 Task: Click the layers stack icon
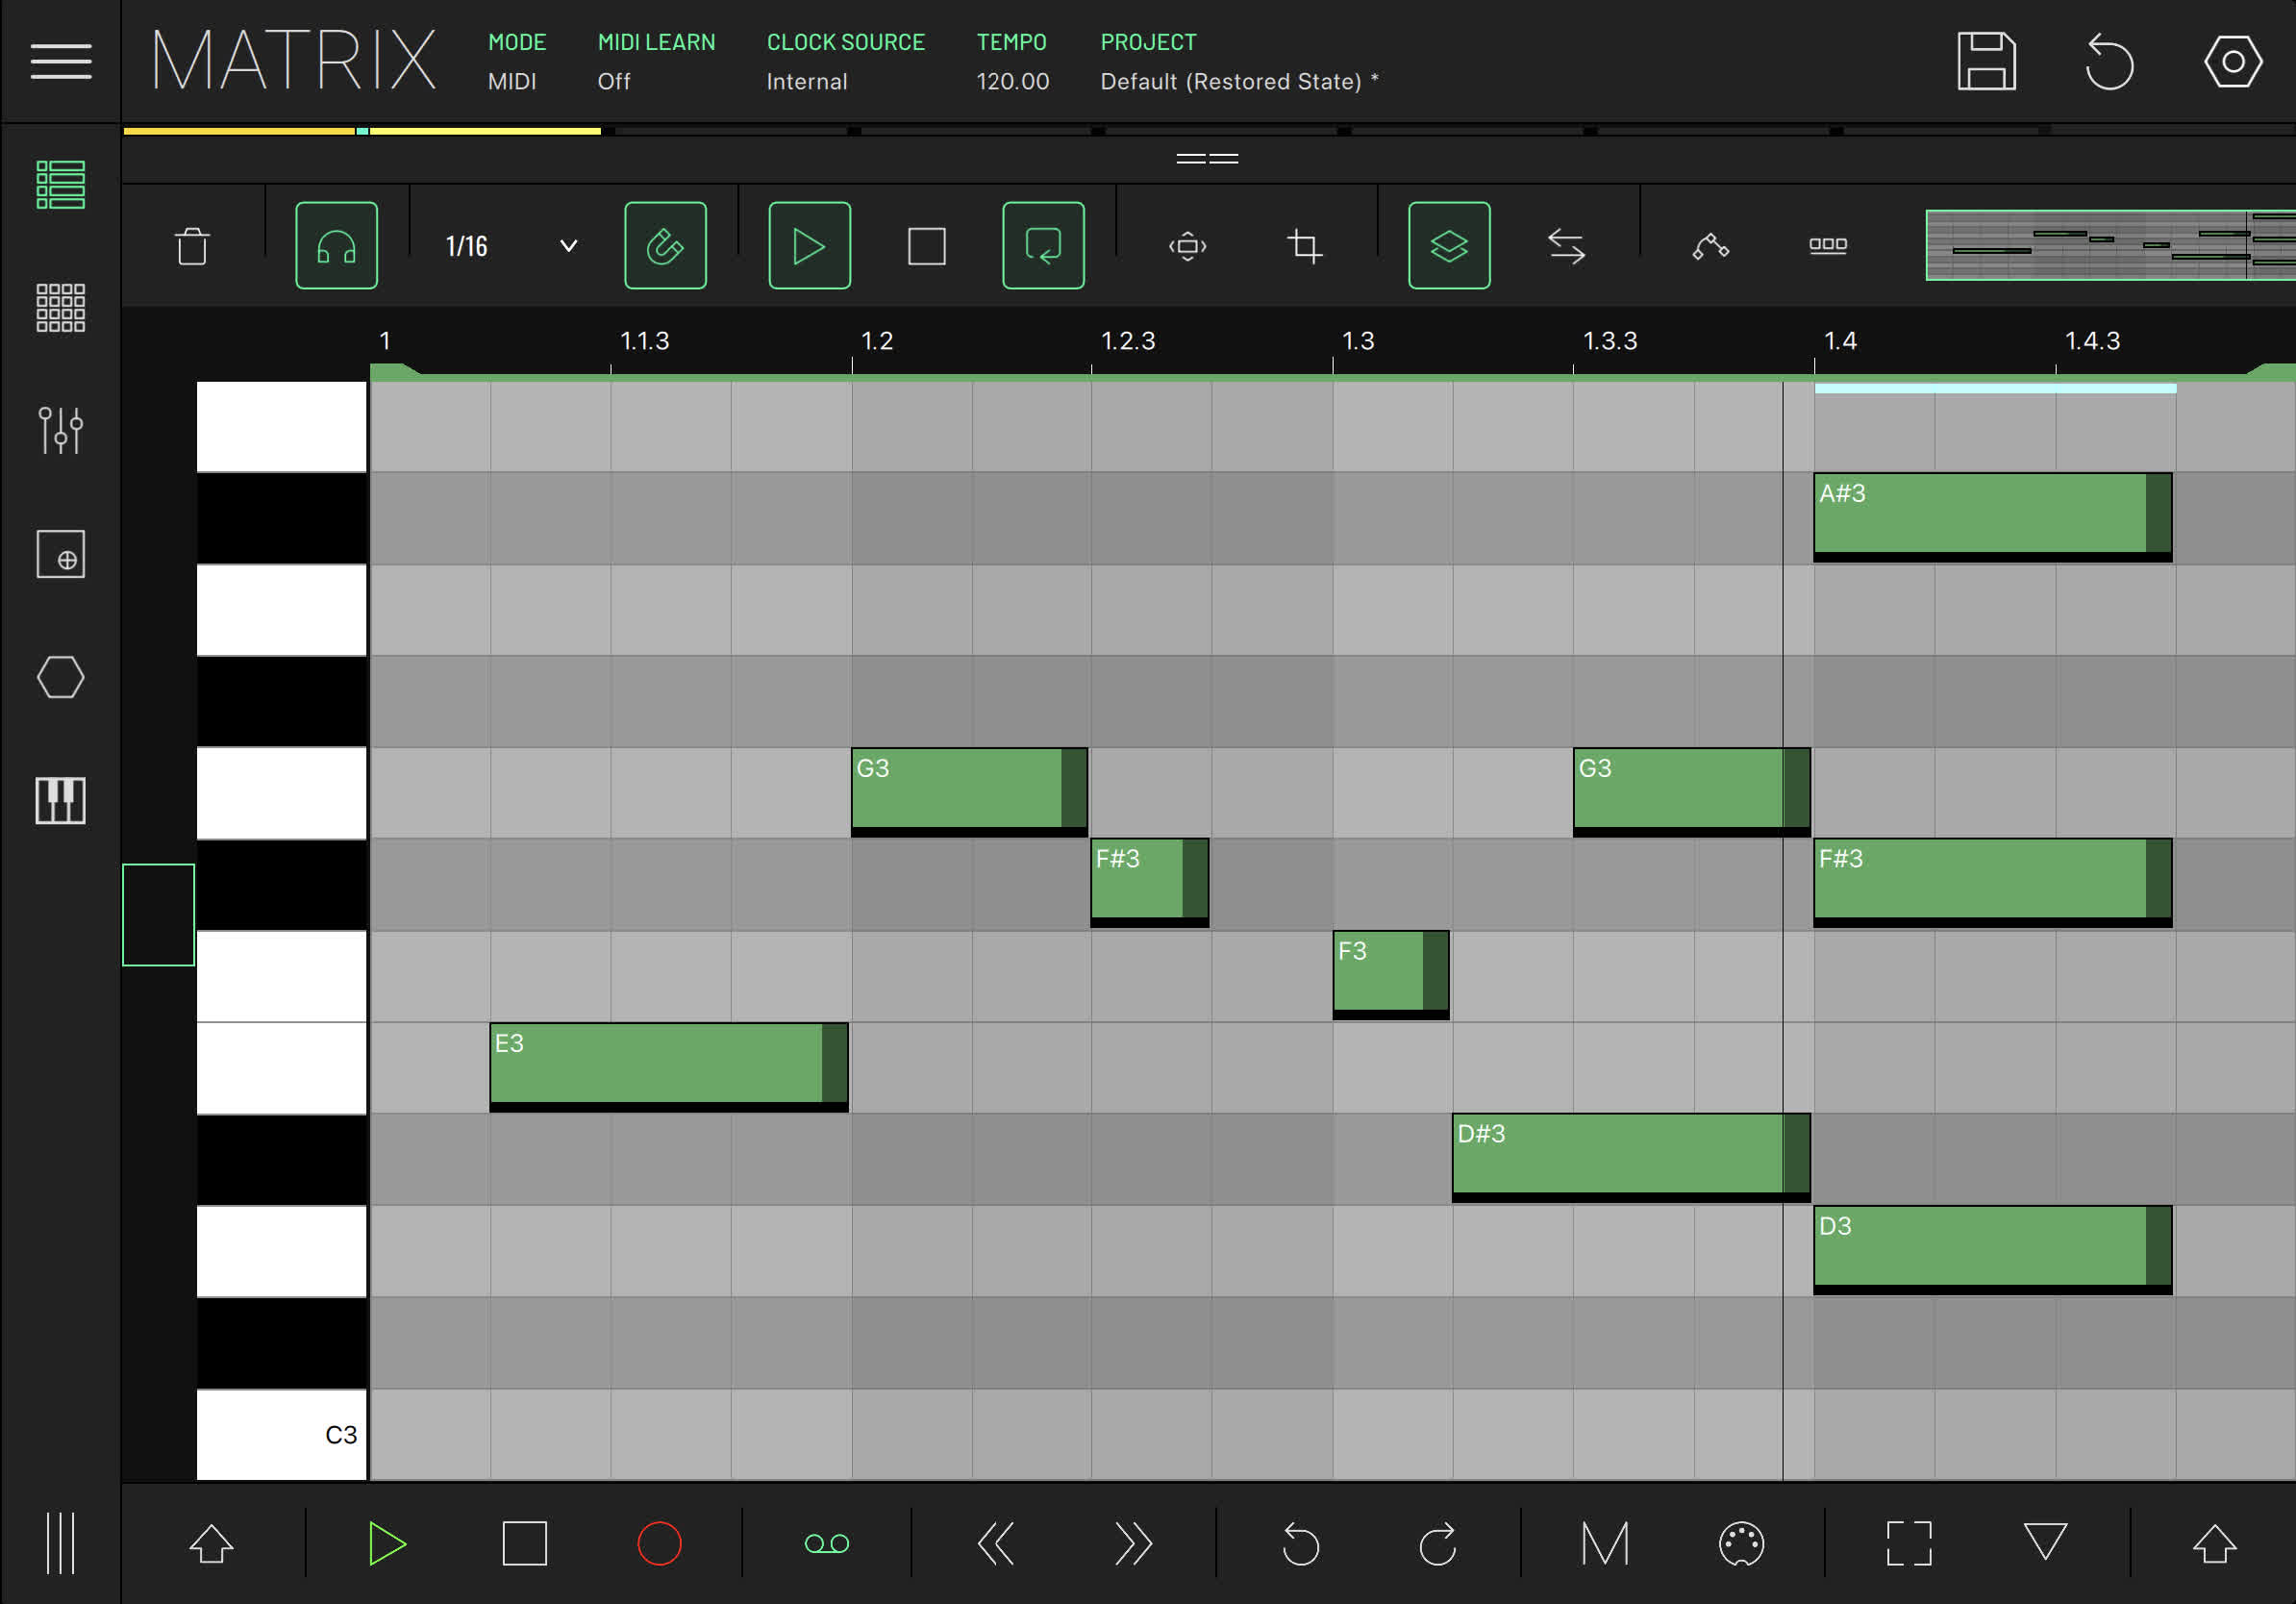point(1449,246)
